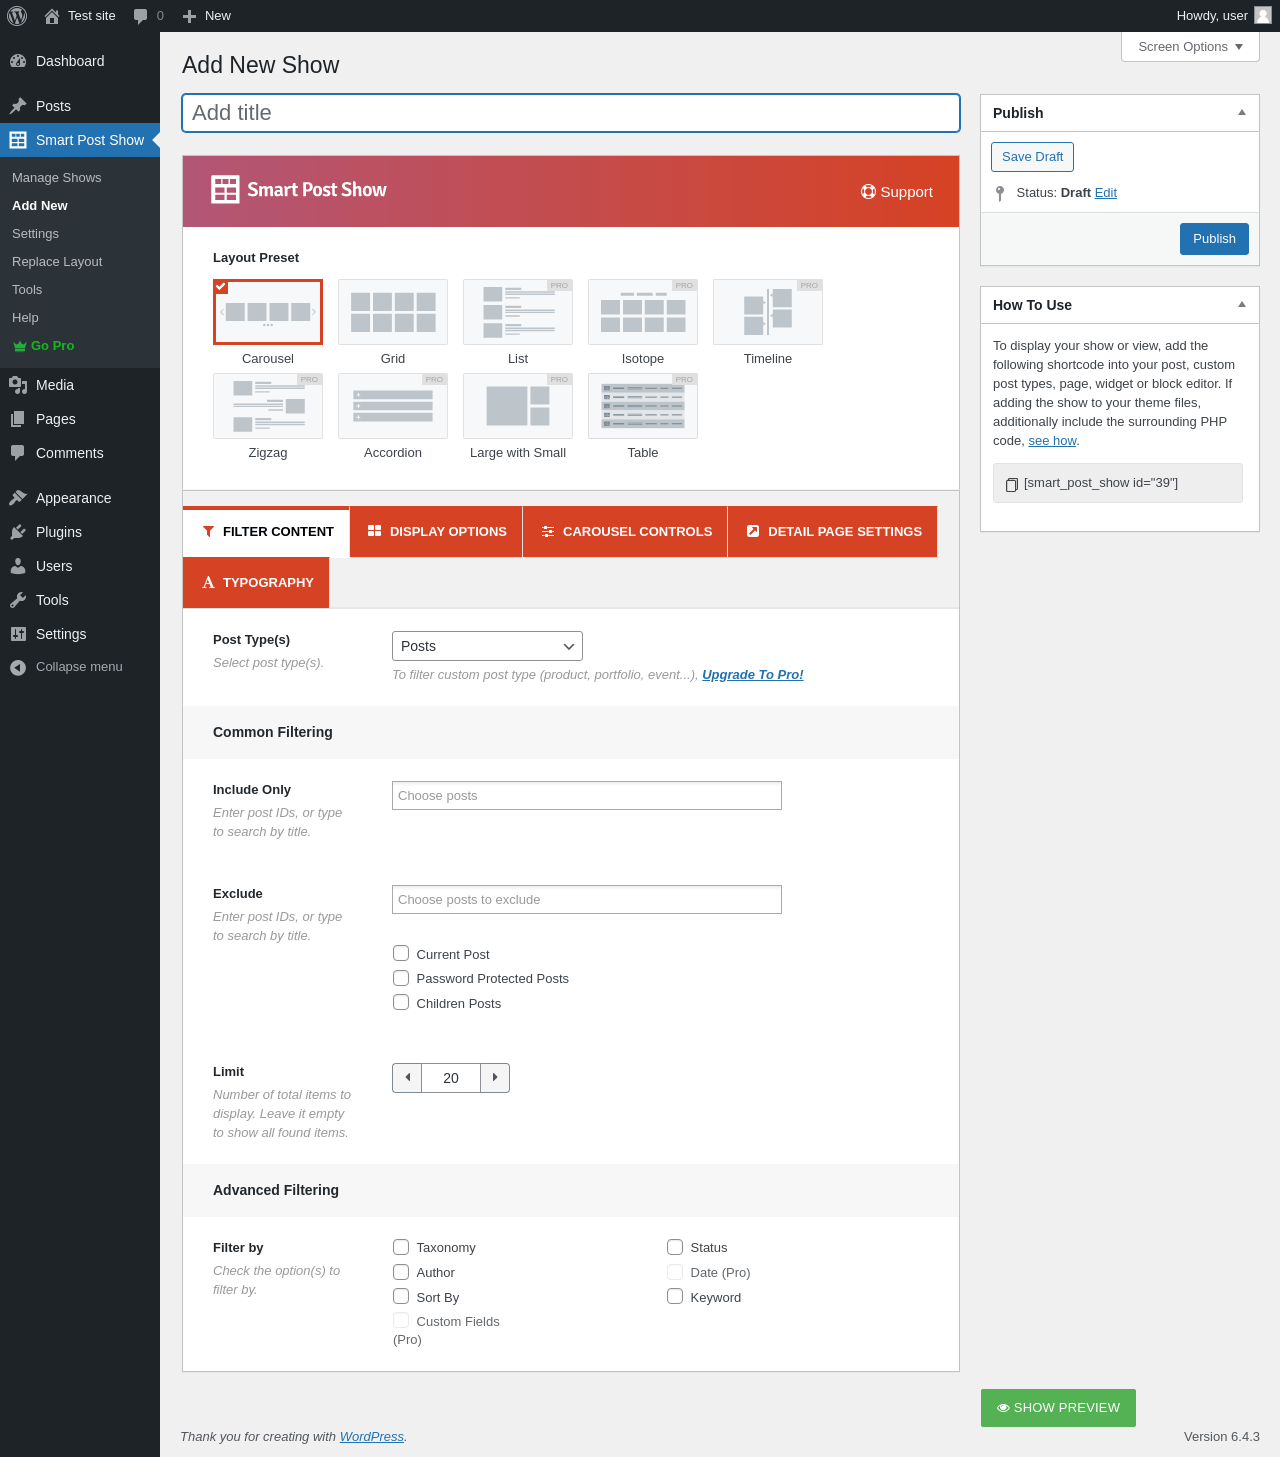Screen dimensions: 1280x1457
Task: Tick the Children Posts checkbox
Action: tap(401, 1002)
